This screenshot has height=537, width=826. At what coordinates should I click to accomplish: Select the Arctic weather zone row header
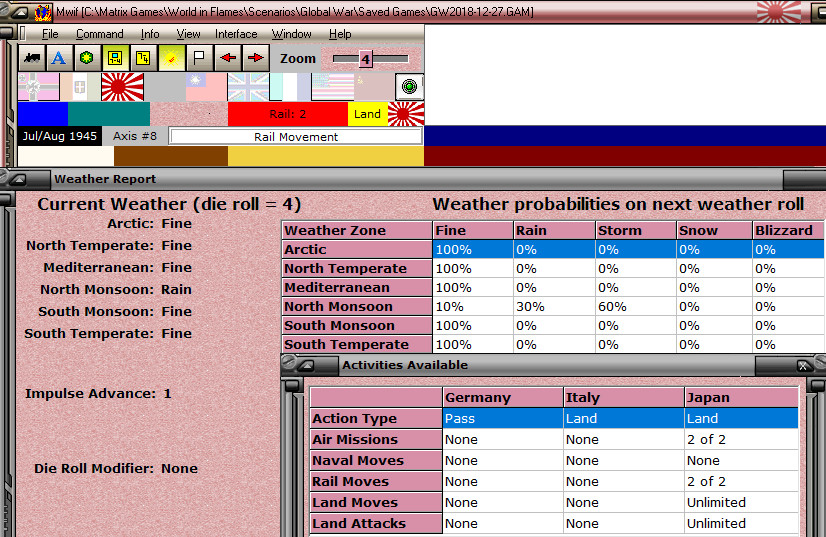[x=357, y=249]
